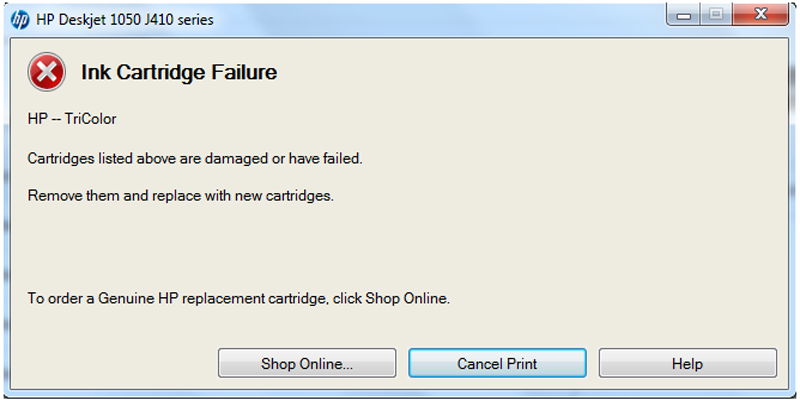Close the Ink Cartridge Failure dialog

pyautogui.click(x=759, y=17)
